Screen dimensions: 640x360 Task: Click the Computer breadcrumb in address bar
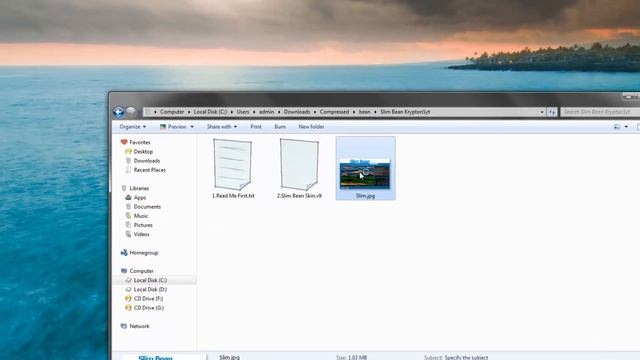[x=172, y=112]
